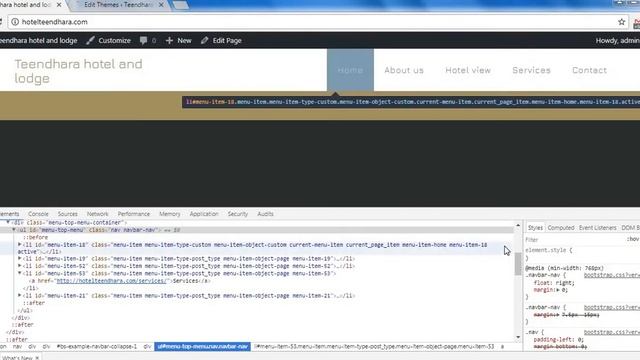Open the Contact page link
640x360 pixels.
[x=589, y=70]
